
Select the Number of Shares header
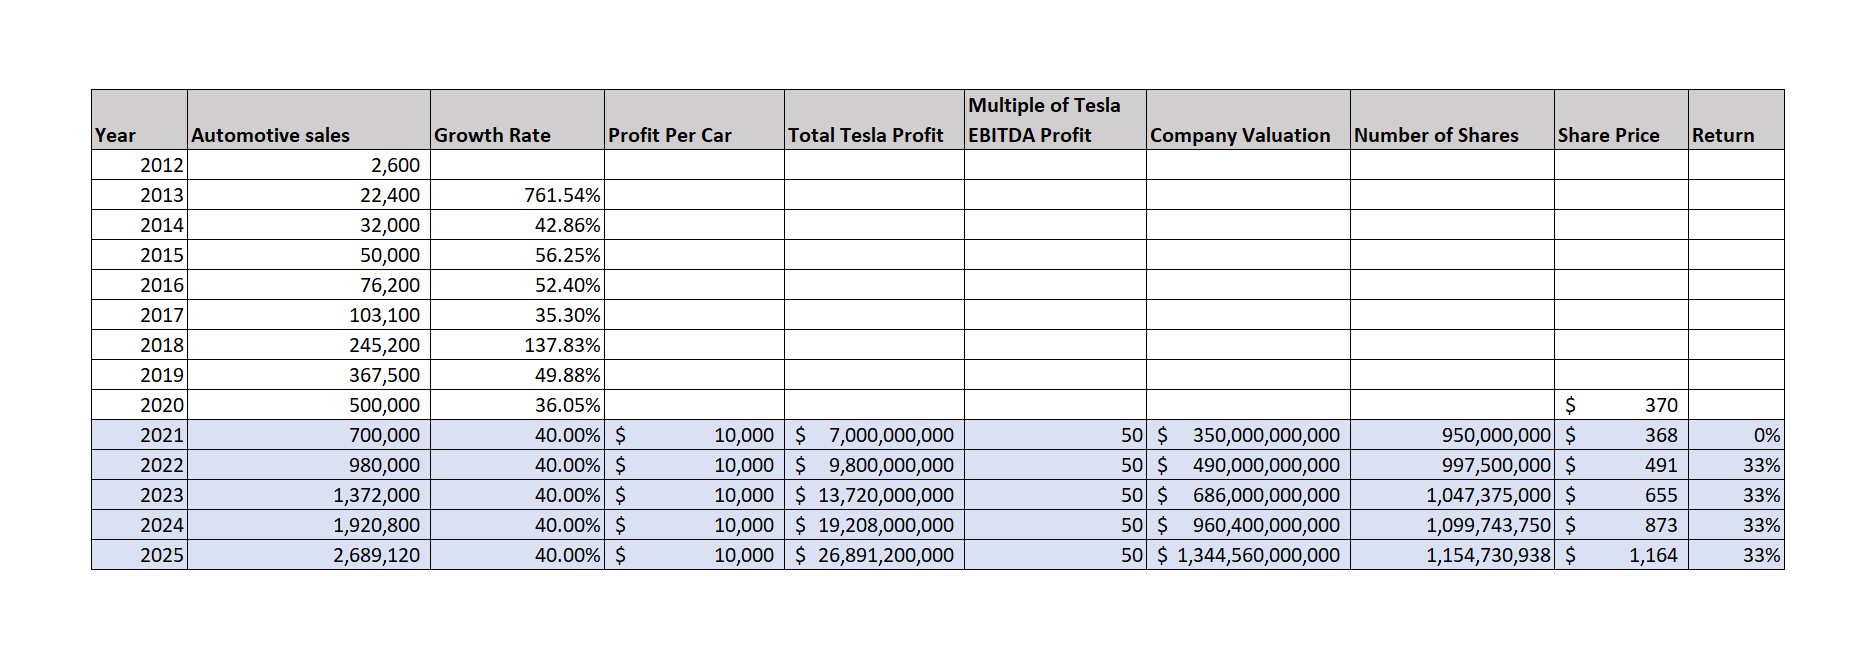click(1452, 120)
